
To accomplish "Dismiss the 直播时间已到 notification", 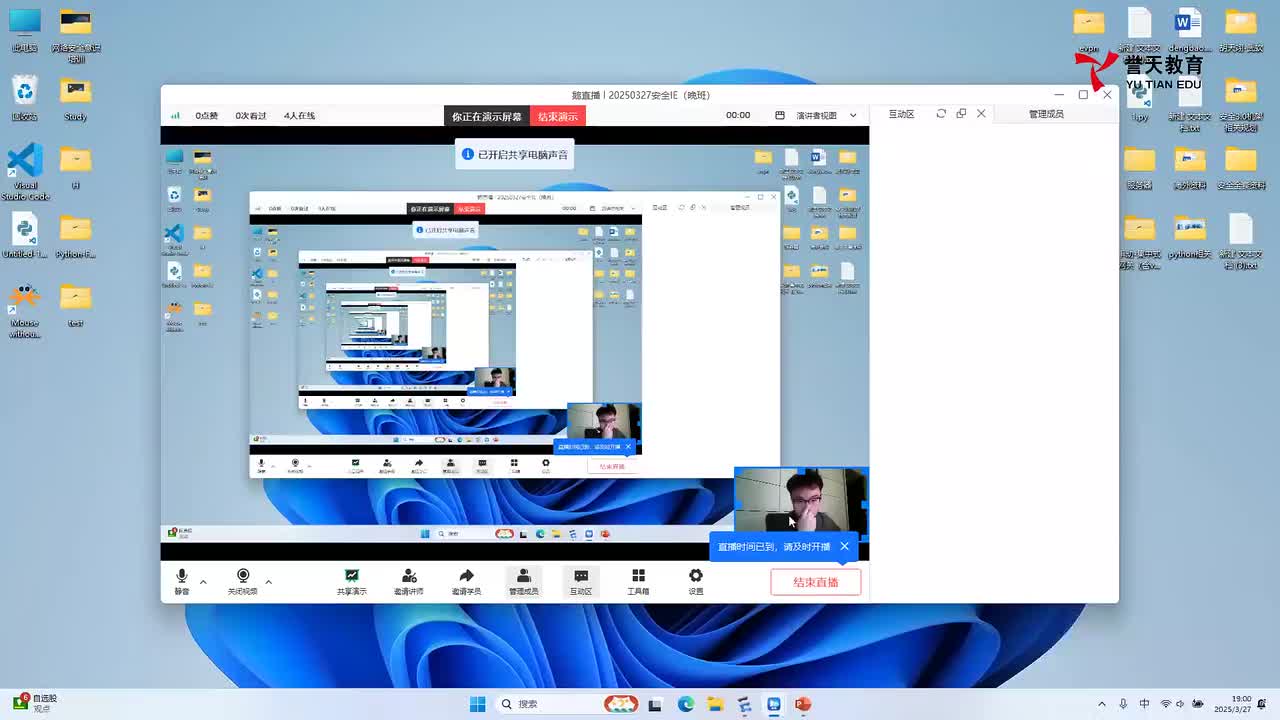I will (845, 546).
